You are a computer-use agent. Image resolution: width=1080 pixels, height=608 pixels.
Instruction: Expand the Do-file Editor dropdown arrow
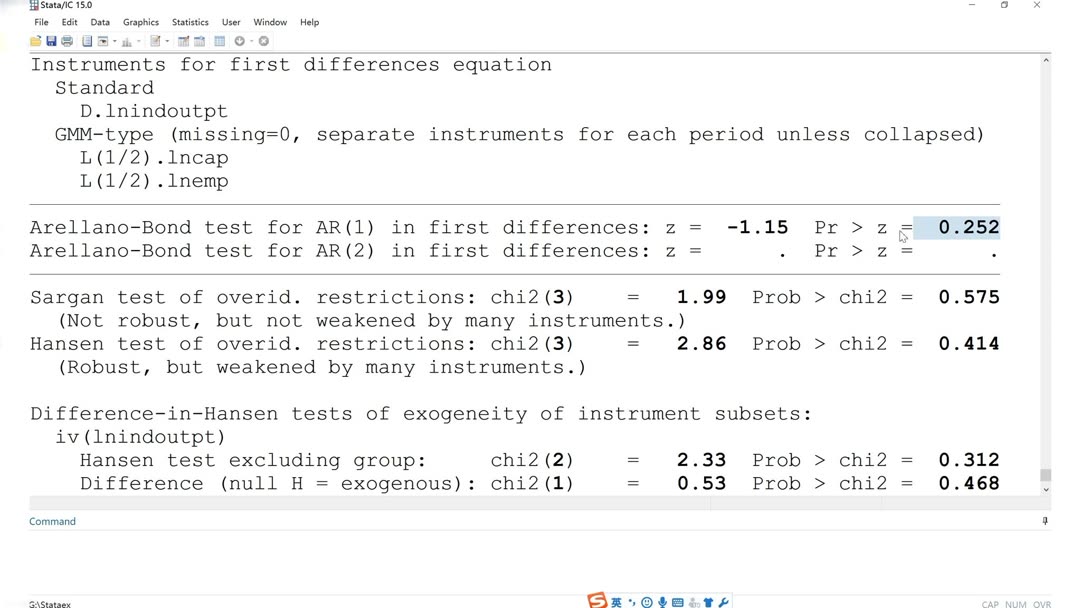click(167, 42)
